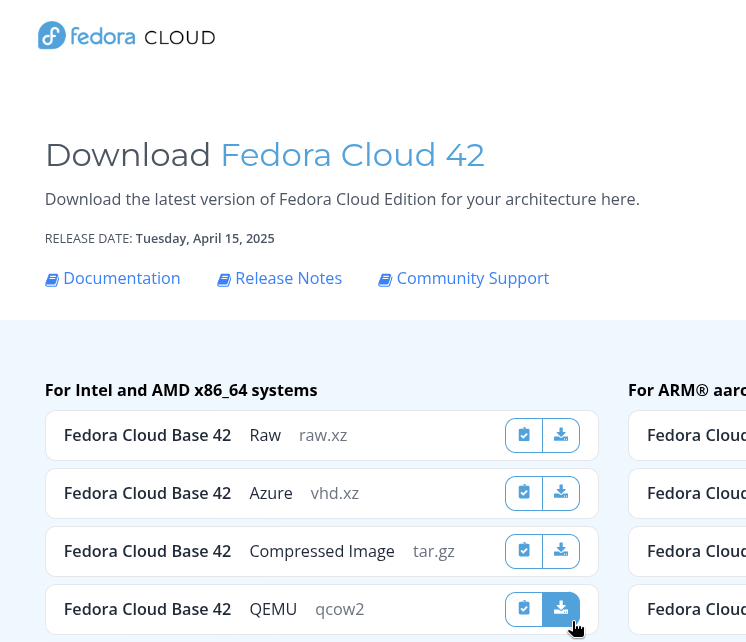Verify checksum for Compressed Image tar.gz
Viewport: 746px width, 642px height.
(524, 551)
